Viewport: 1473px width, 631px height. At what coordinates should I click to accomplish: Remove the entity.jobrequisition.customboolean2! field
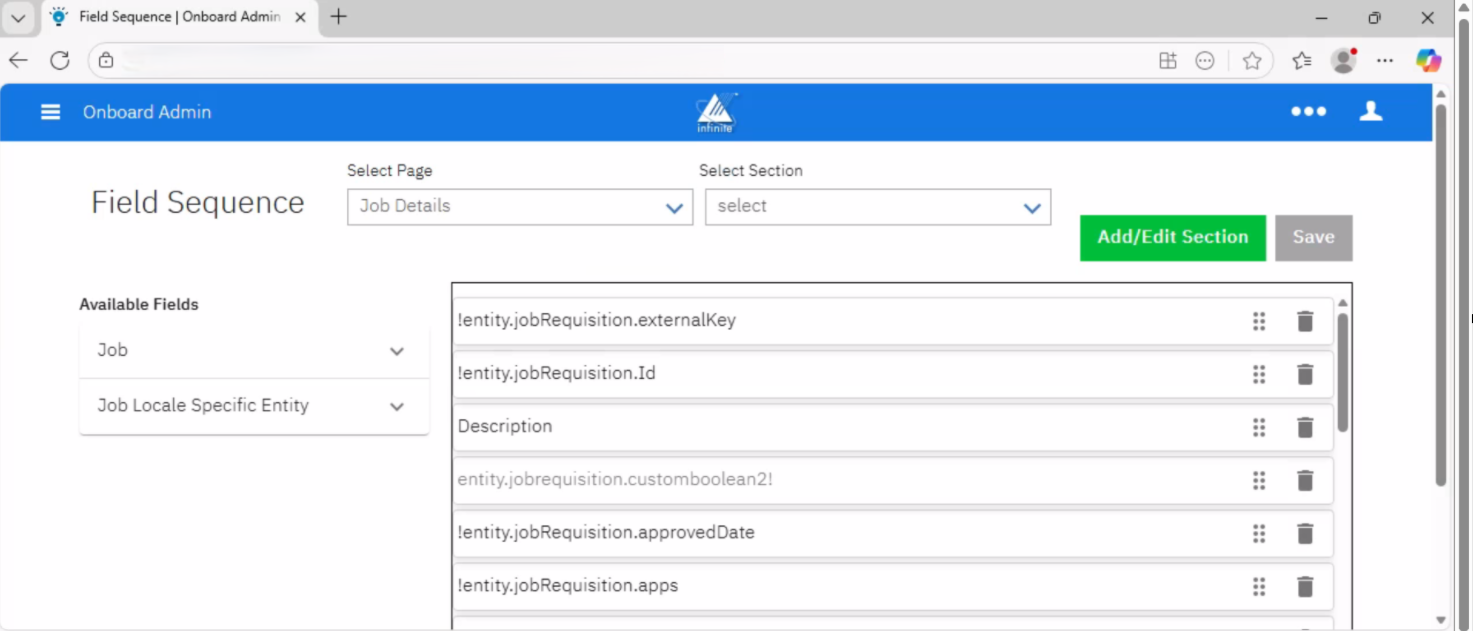pos(1305,480)
